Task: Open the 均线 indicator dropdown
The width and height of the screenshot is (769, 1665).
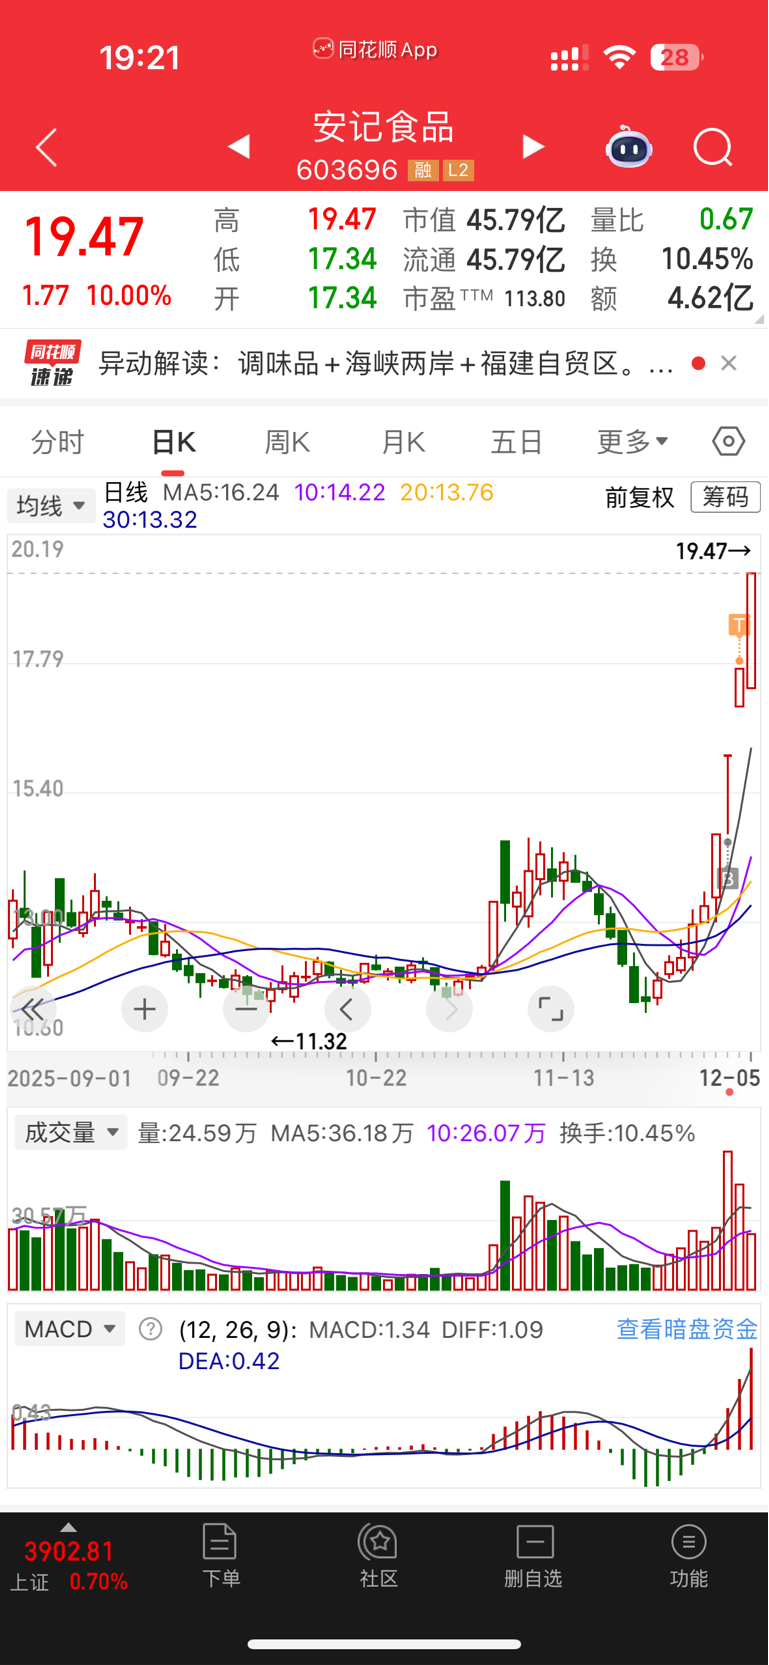Action: (51, 506)
